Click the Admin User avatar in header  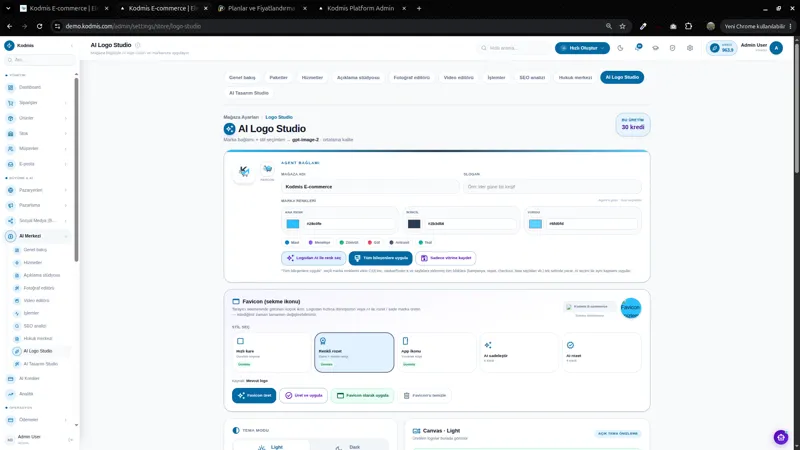click(776, 48)
